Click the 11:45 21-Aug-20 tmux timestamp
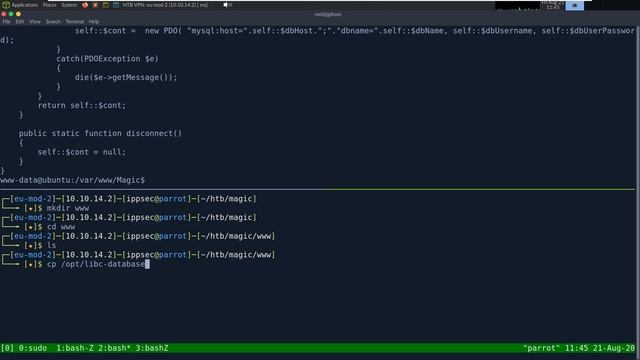The height and width of the screenshot is (360, 640). point(600,348)
